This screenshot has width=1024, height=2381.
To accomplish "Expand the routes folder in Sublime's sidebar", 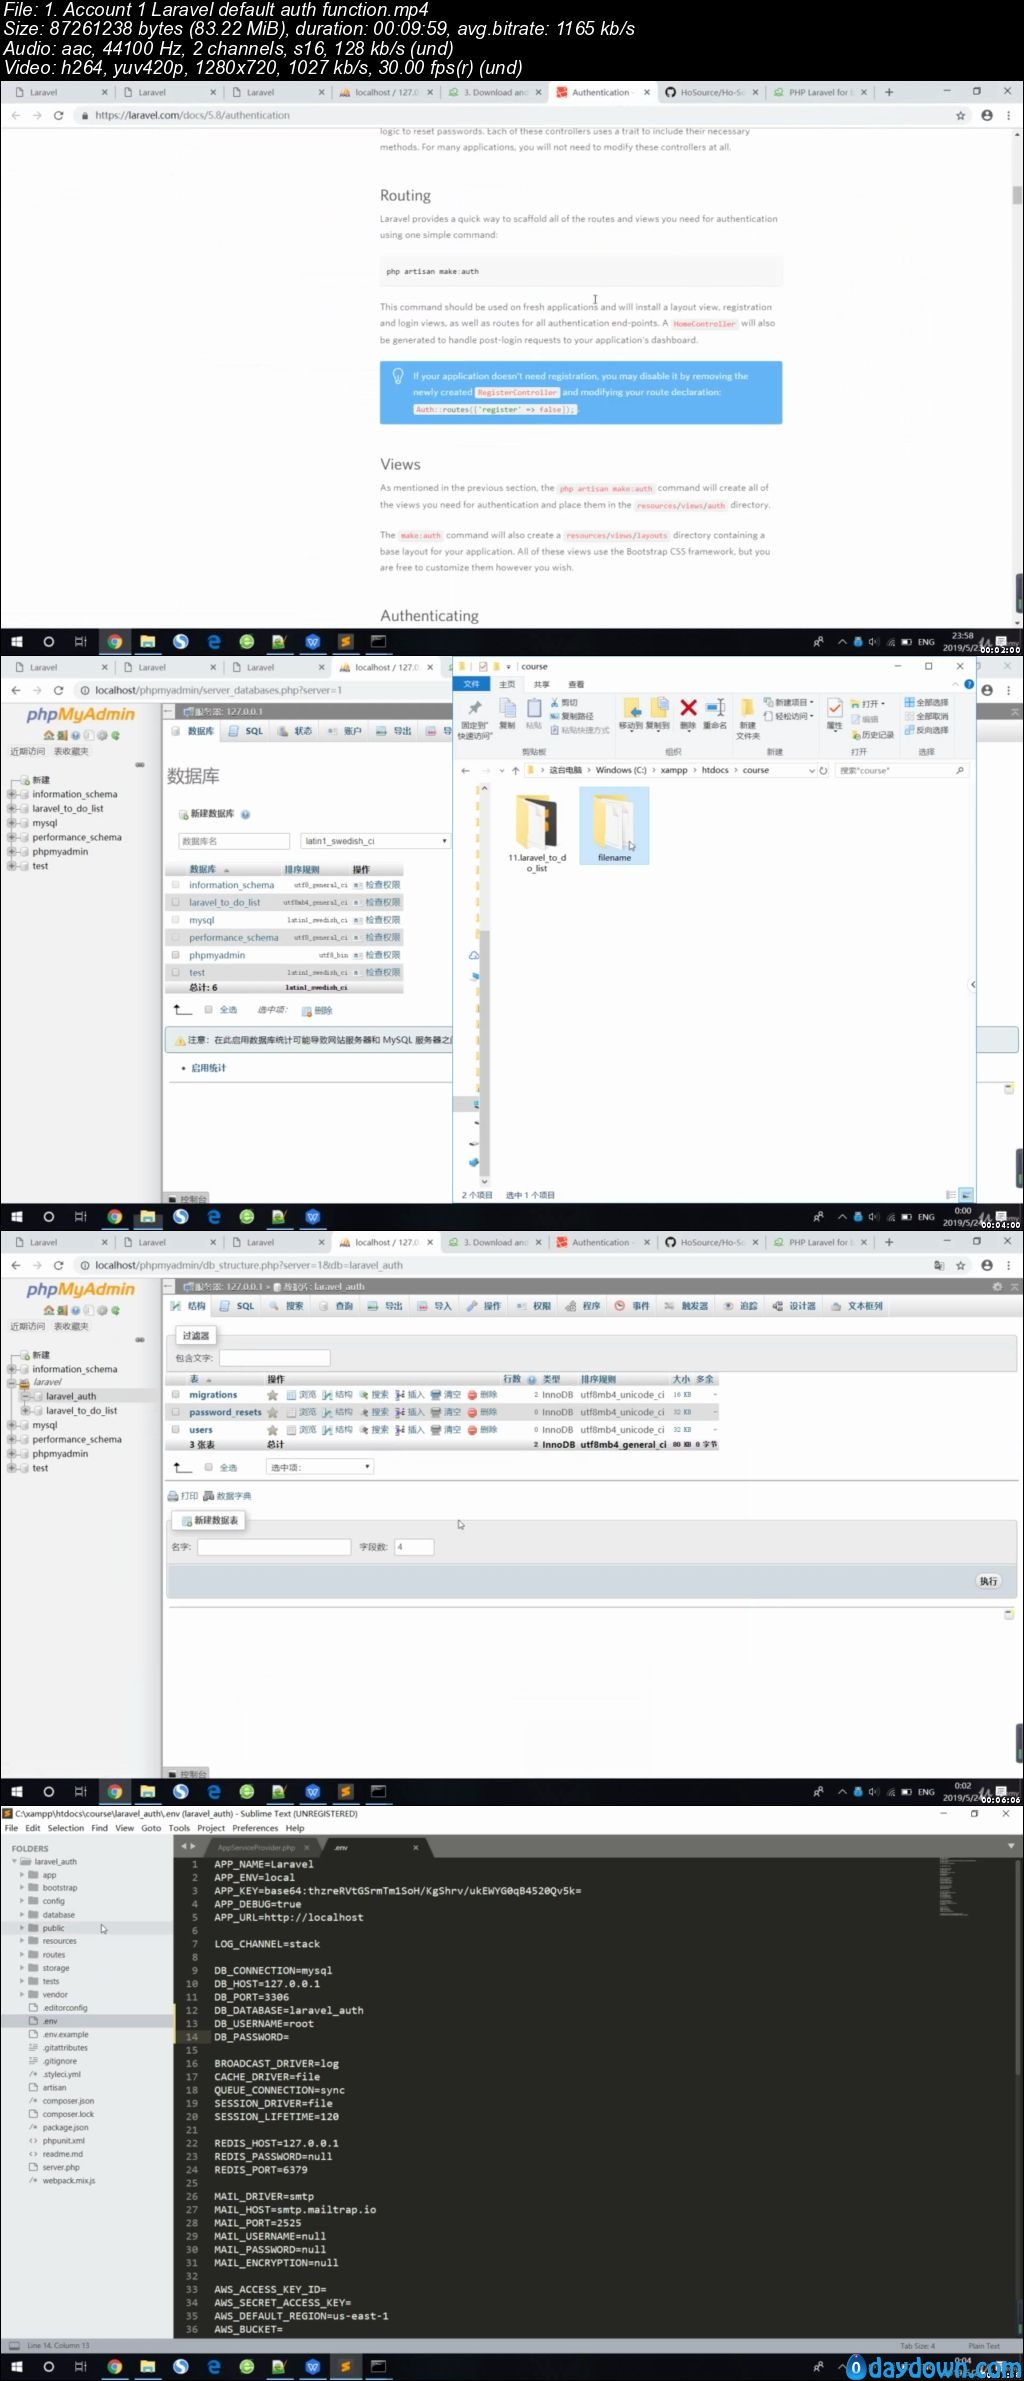I will 22,1954.
